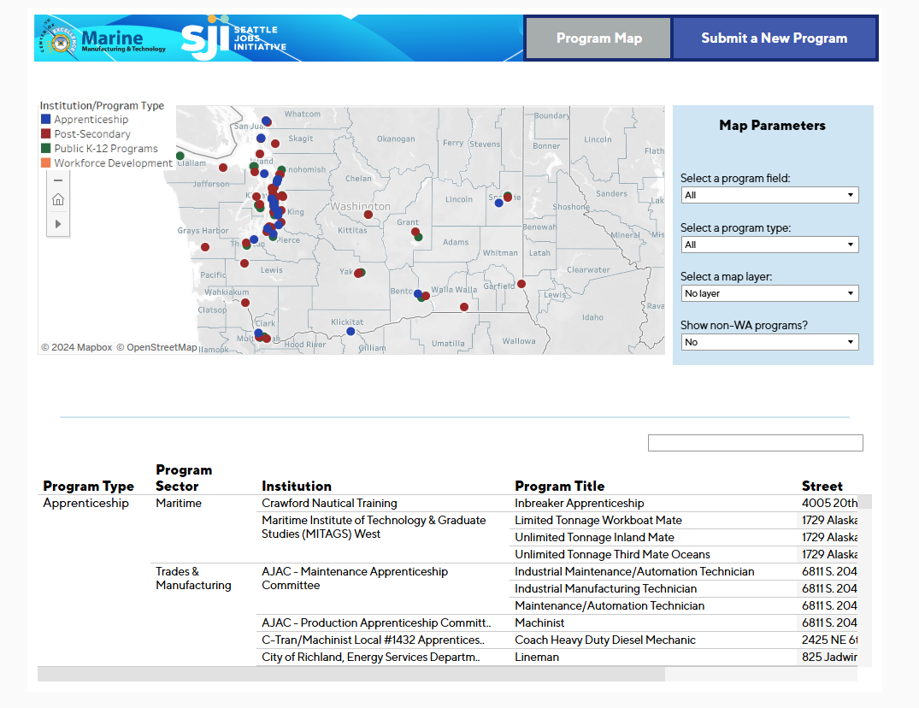919x708 pixels.
Task: Click the search box above the table
Action: pos(755,443)
